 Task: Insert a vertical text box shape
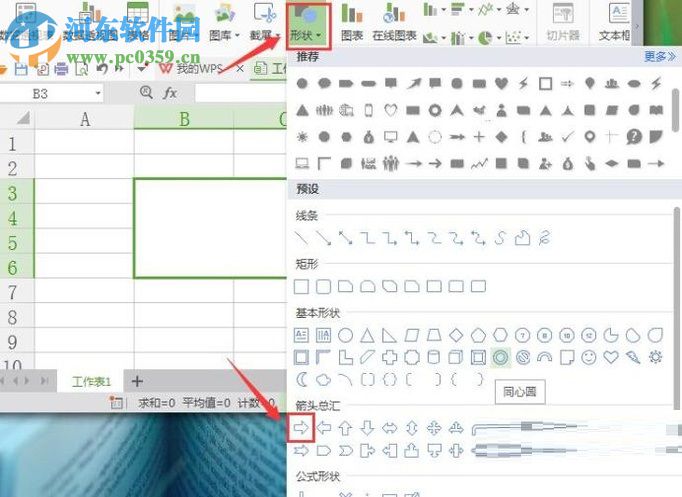click(x=323, y=335)
